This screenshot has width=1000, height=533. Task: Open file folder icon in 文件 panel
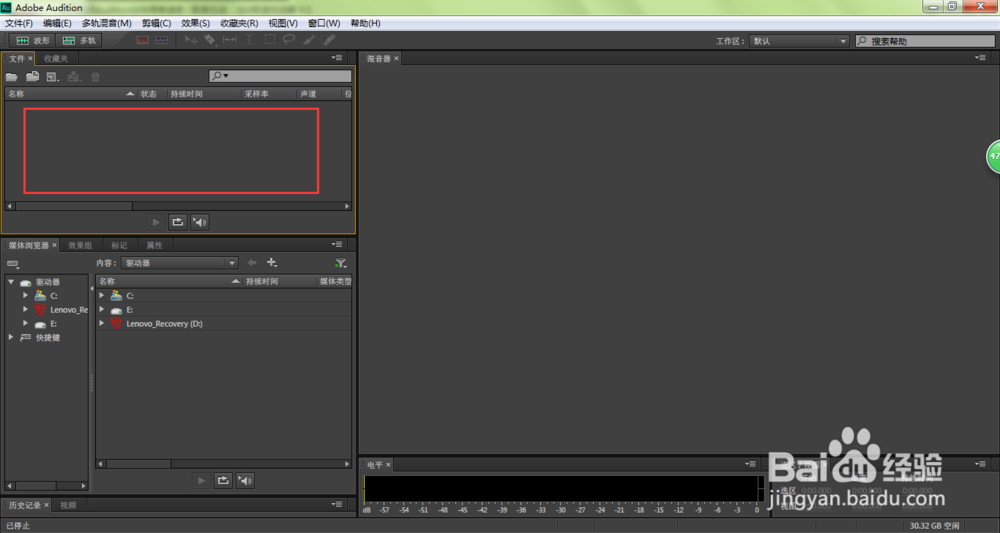[x=11, y=77]
